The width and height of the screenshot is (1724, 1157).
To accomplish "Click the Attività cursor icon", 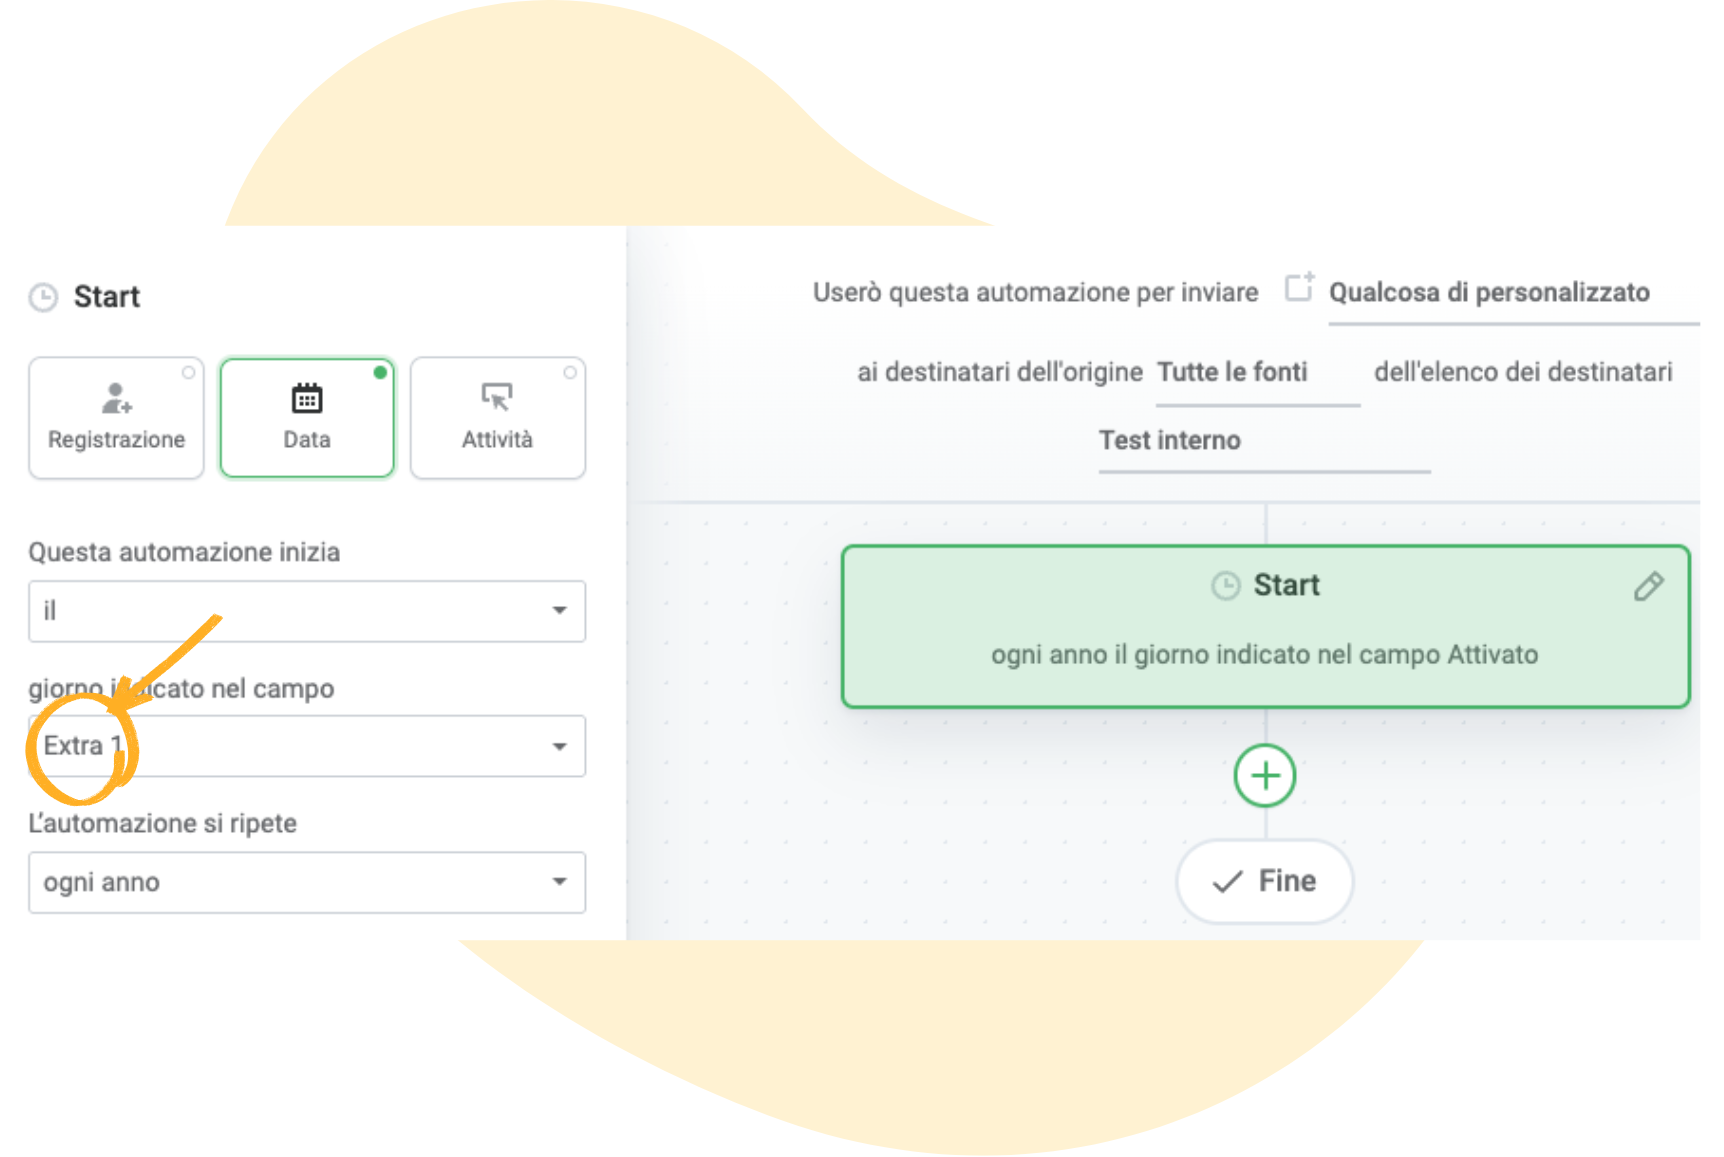I will click(x=497, y=398).
